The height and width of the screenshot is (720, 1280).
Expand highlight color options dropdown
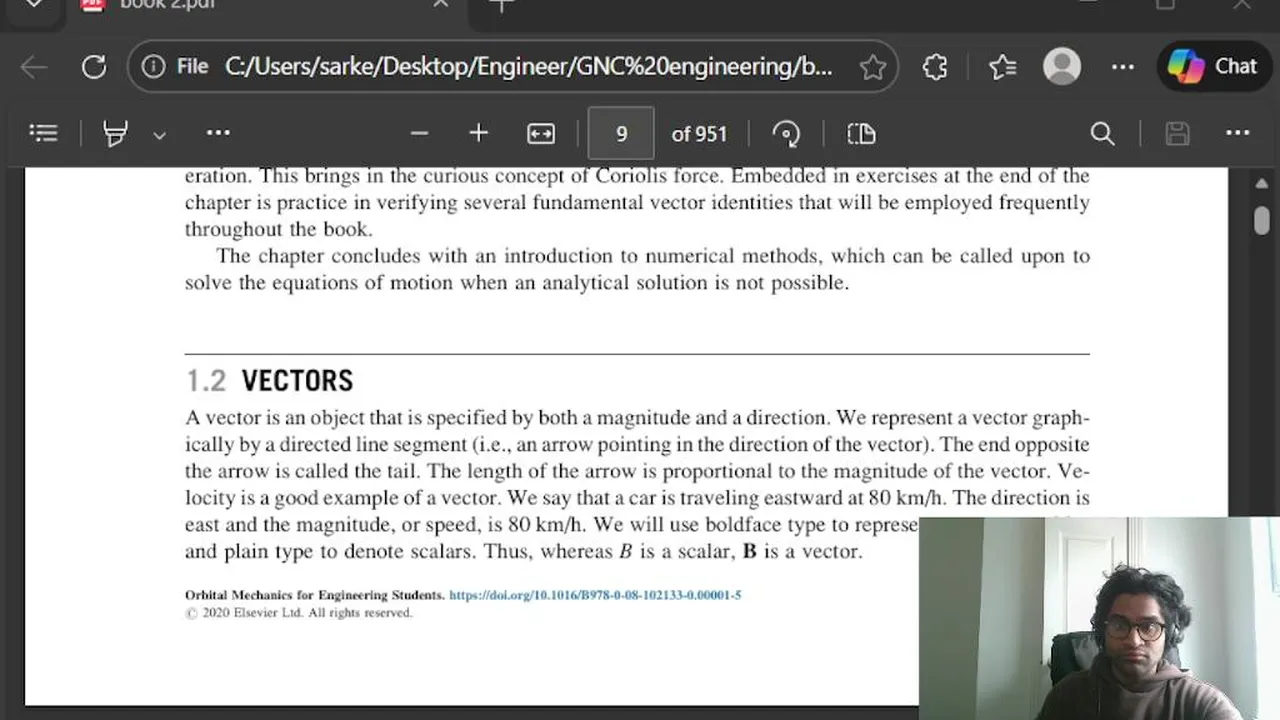[x=159, y=134]
